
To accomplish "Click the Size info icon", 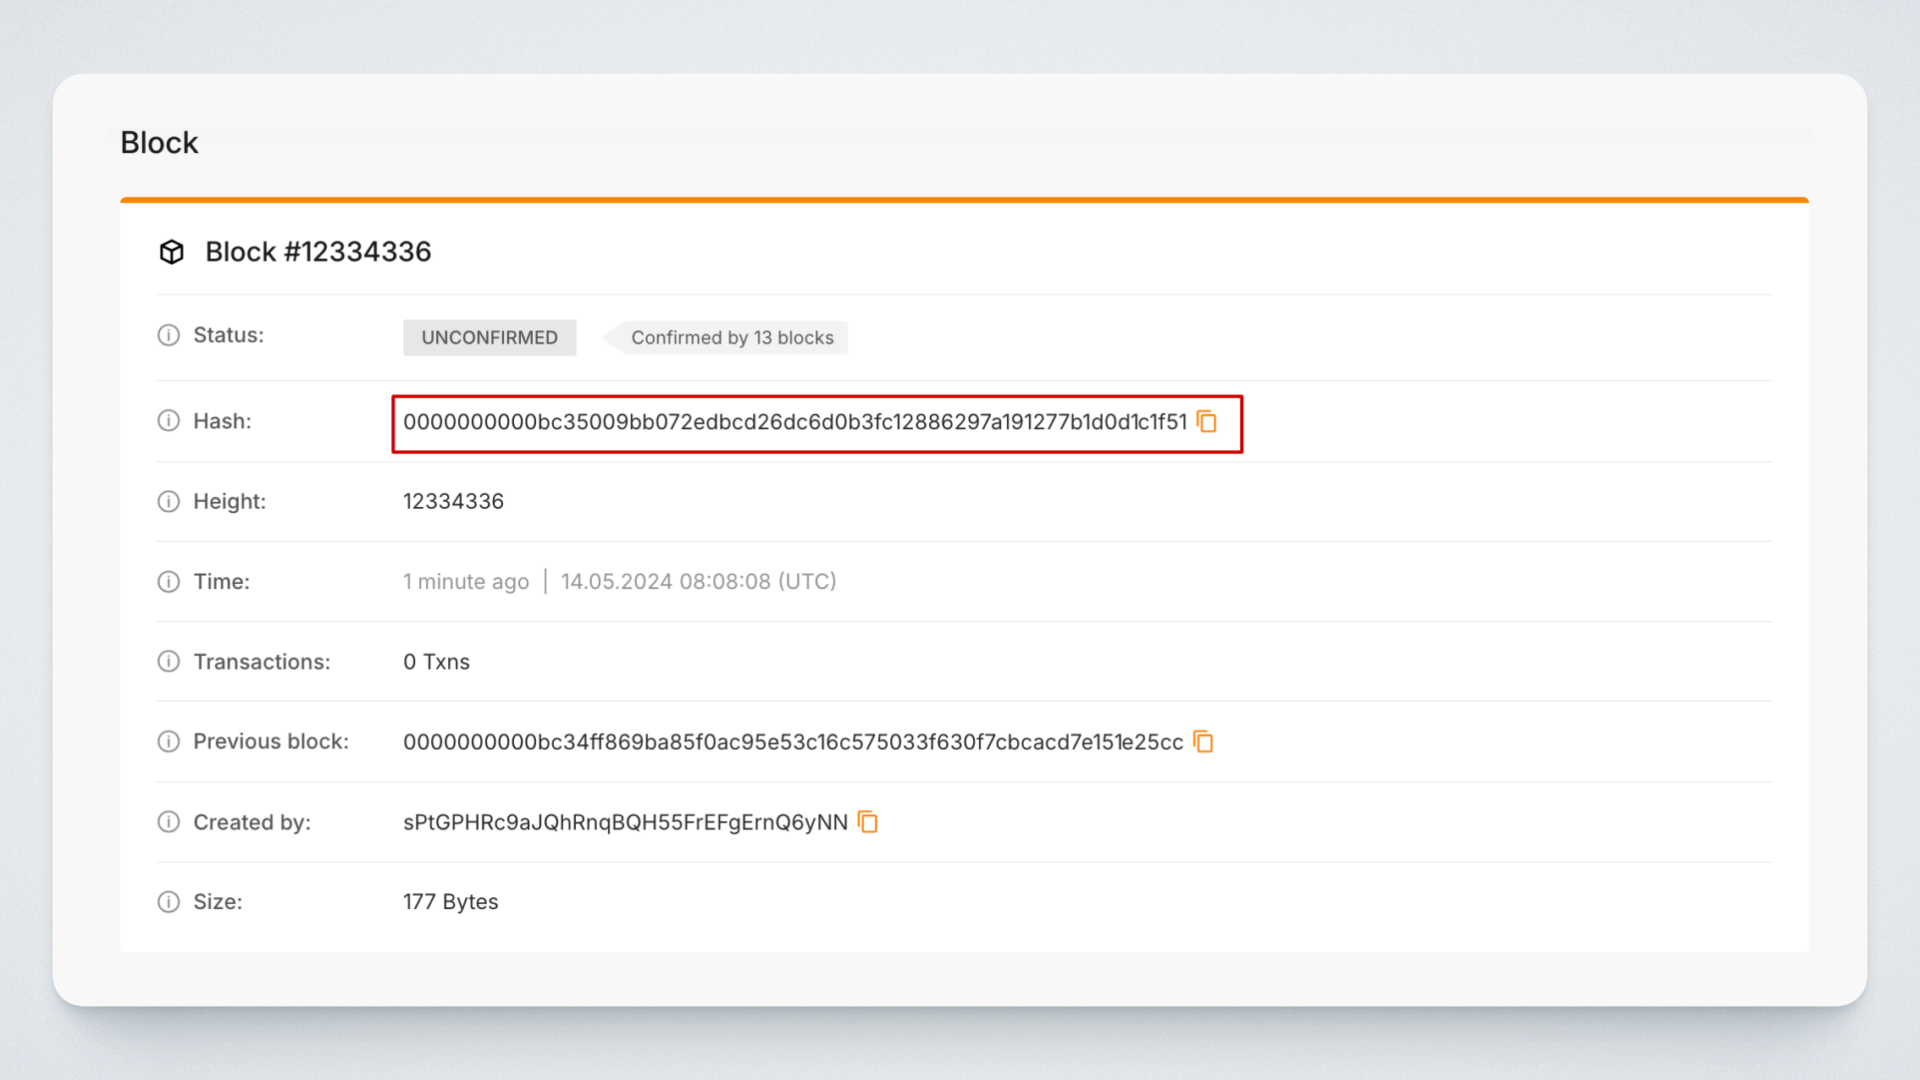I will coord(168,902).
